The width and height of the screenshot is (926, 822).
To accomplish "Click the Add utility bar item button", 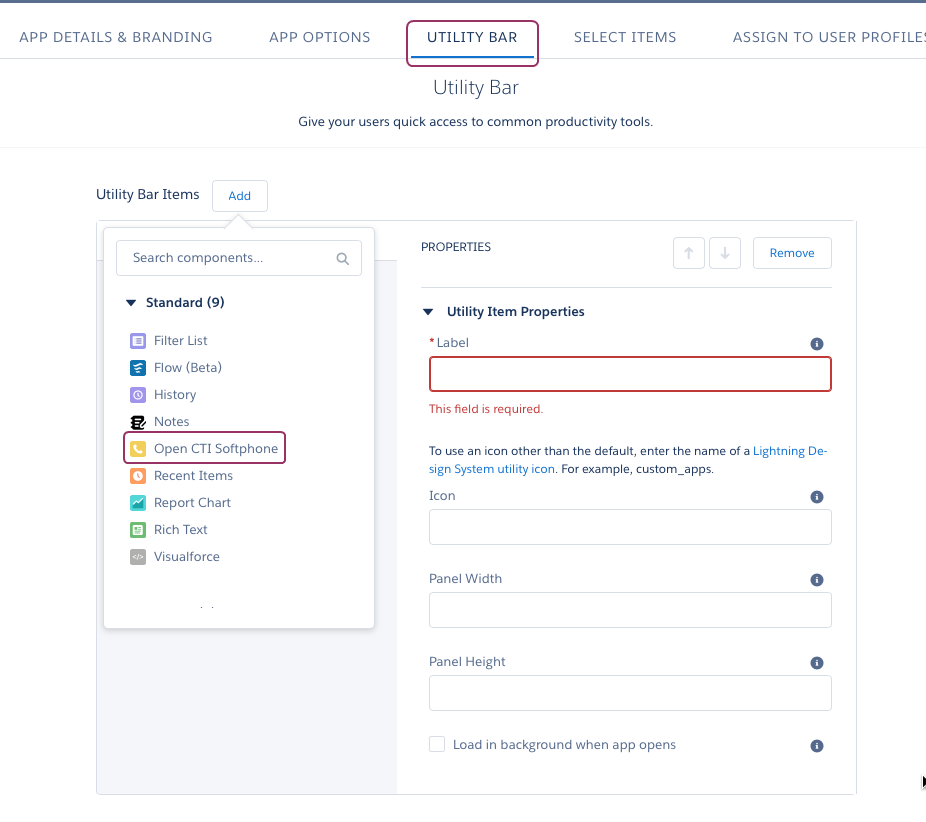I will tap(240, 196).
